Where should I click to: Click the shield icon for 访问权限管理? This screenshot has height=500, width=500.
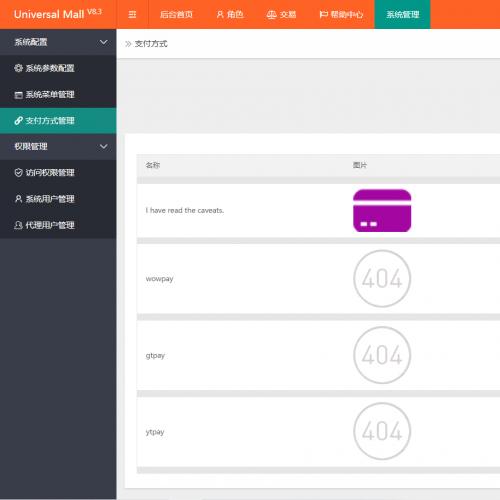click(18, 173)
